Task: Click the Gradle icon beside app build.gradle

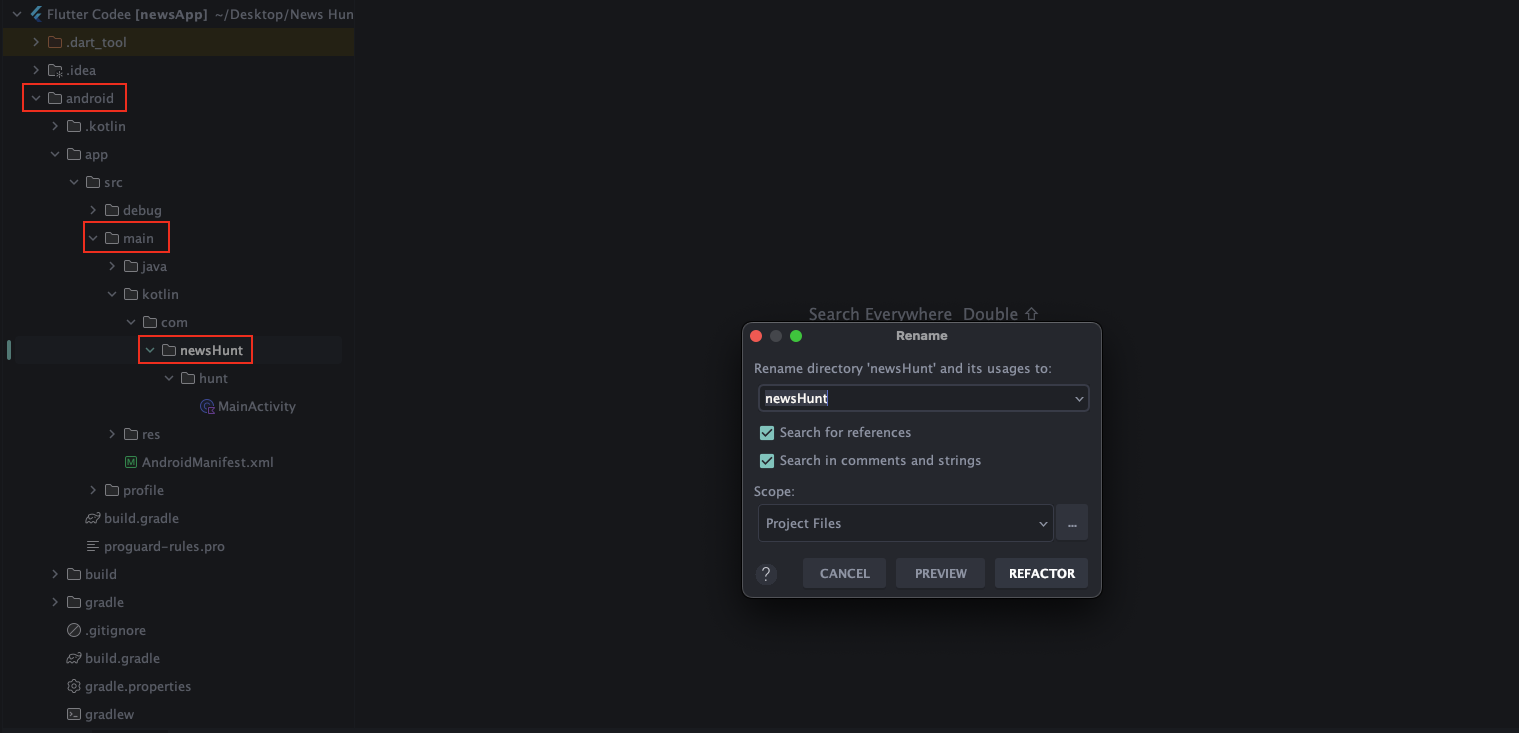Action: 92,518
